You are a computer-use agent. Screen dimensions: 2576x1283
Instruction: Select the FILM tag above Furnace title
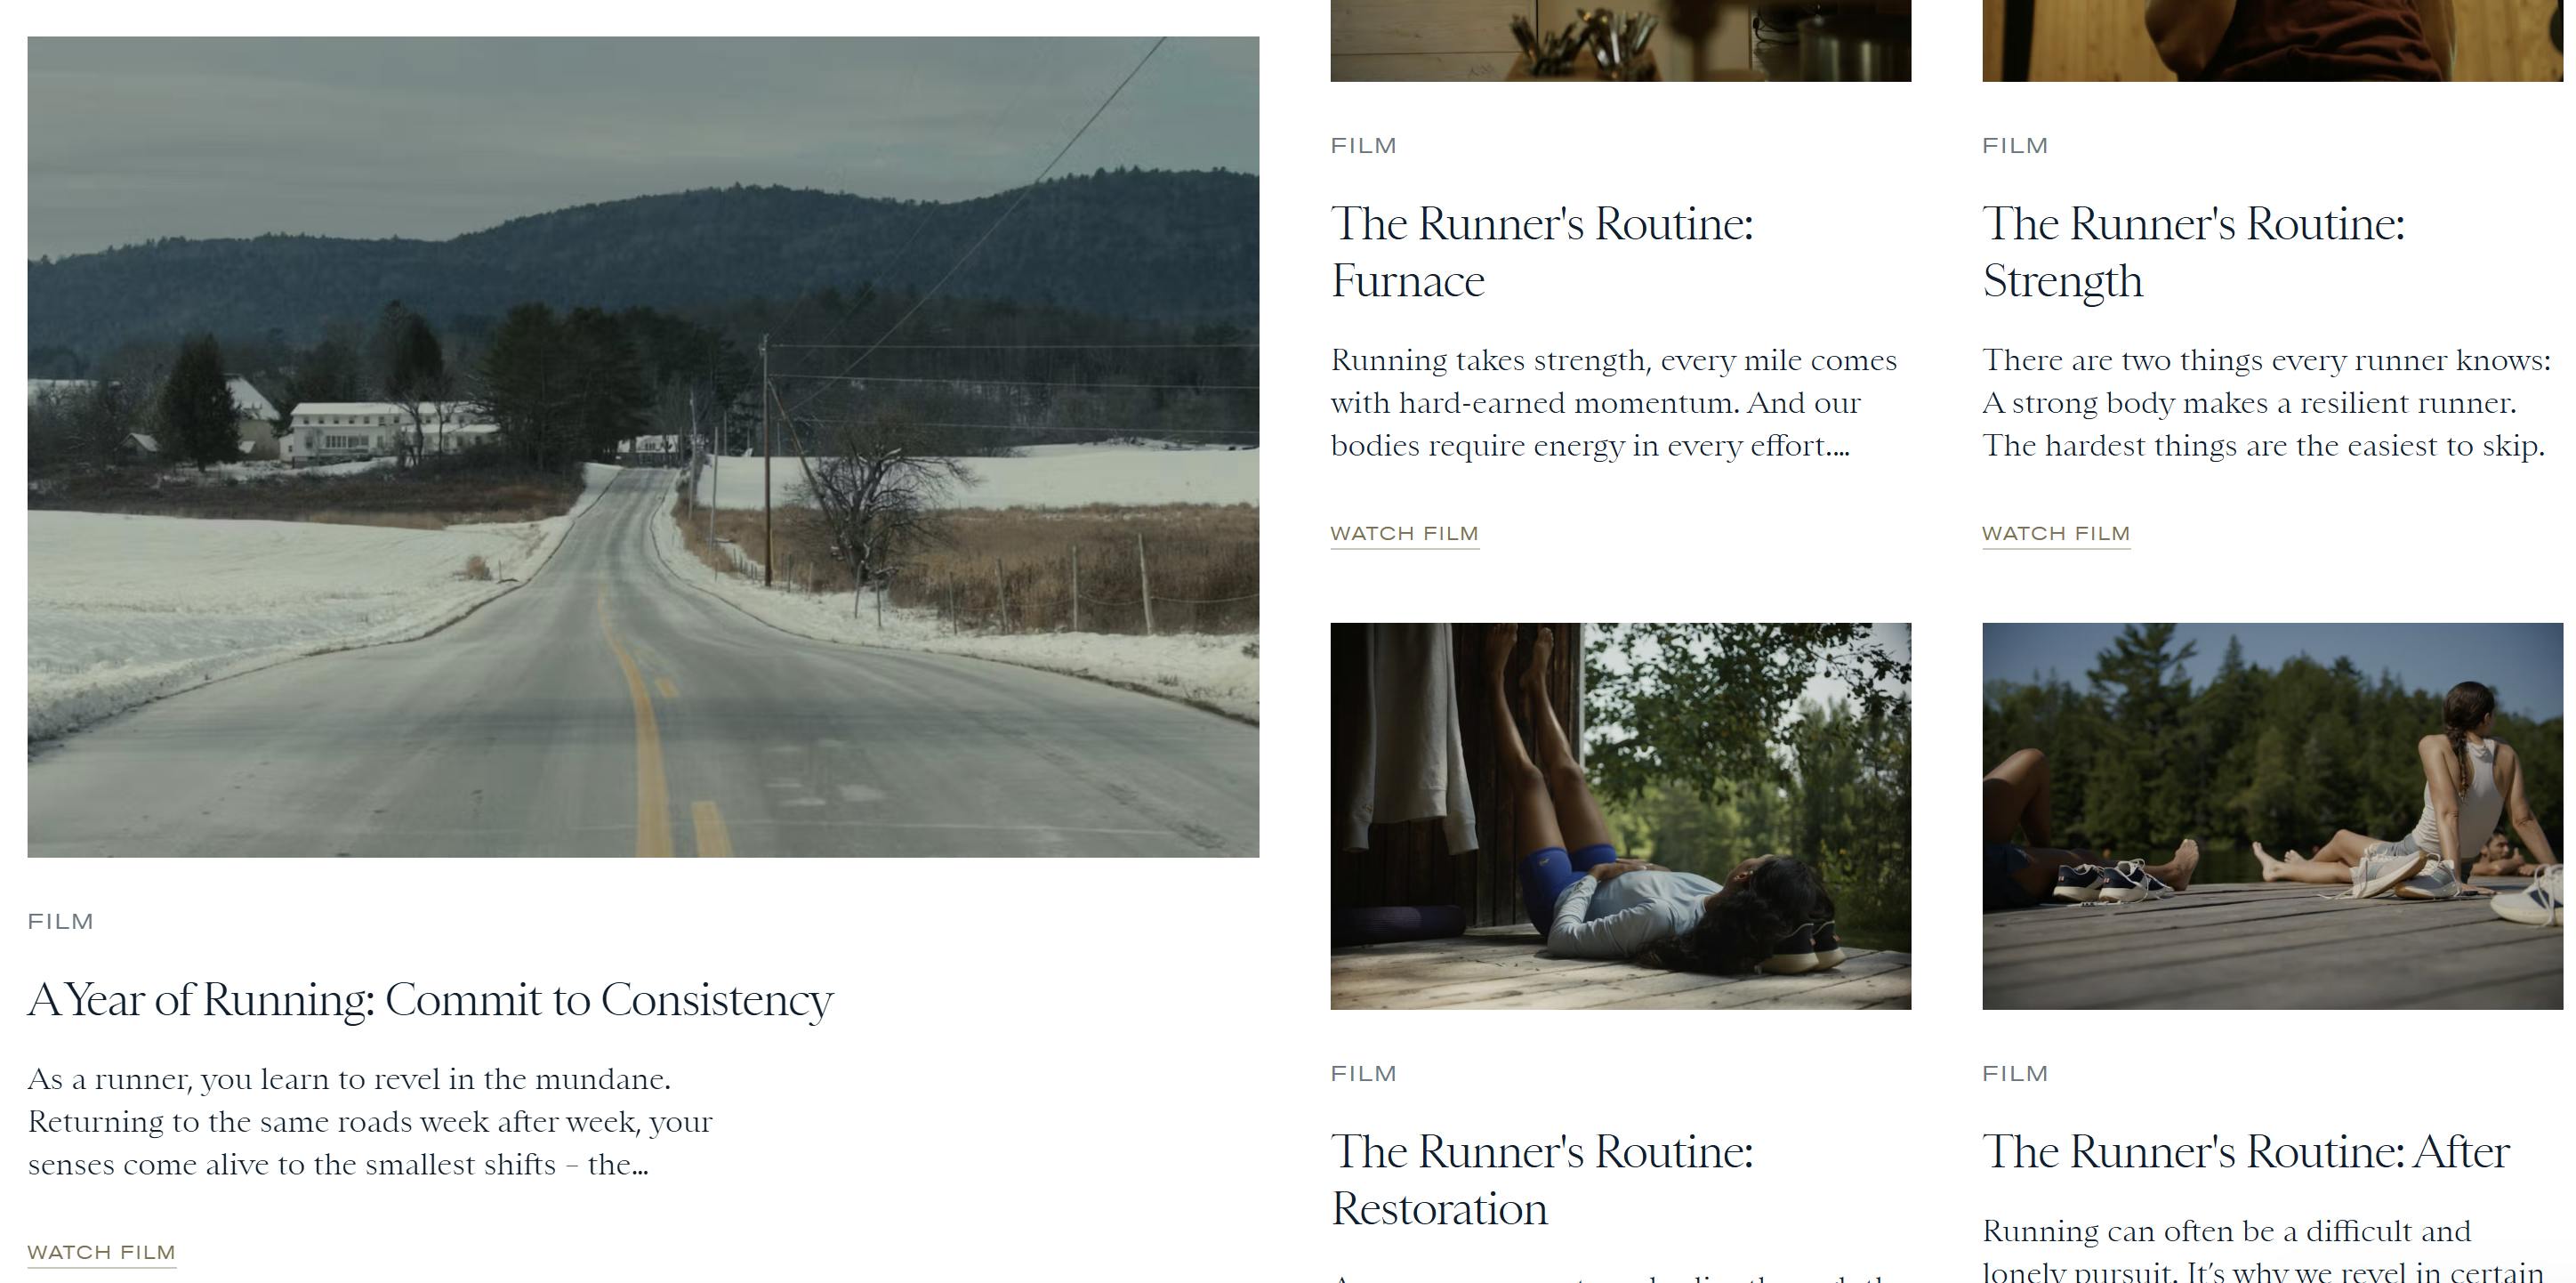(x=1364, y=146)
